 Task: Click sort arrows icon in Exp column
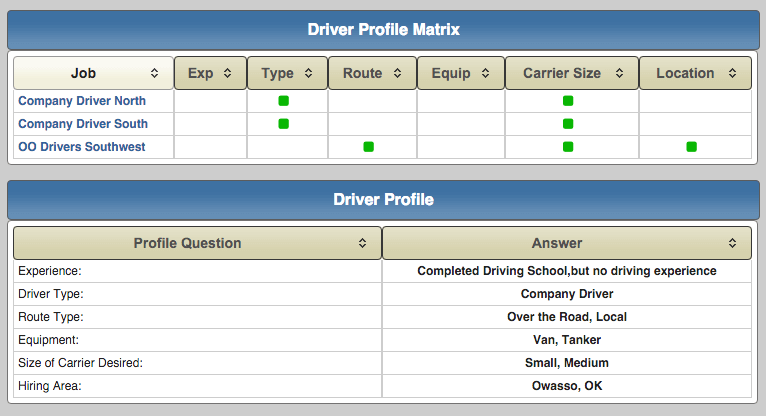(228, 73)
